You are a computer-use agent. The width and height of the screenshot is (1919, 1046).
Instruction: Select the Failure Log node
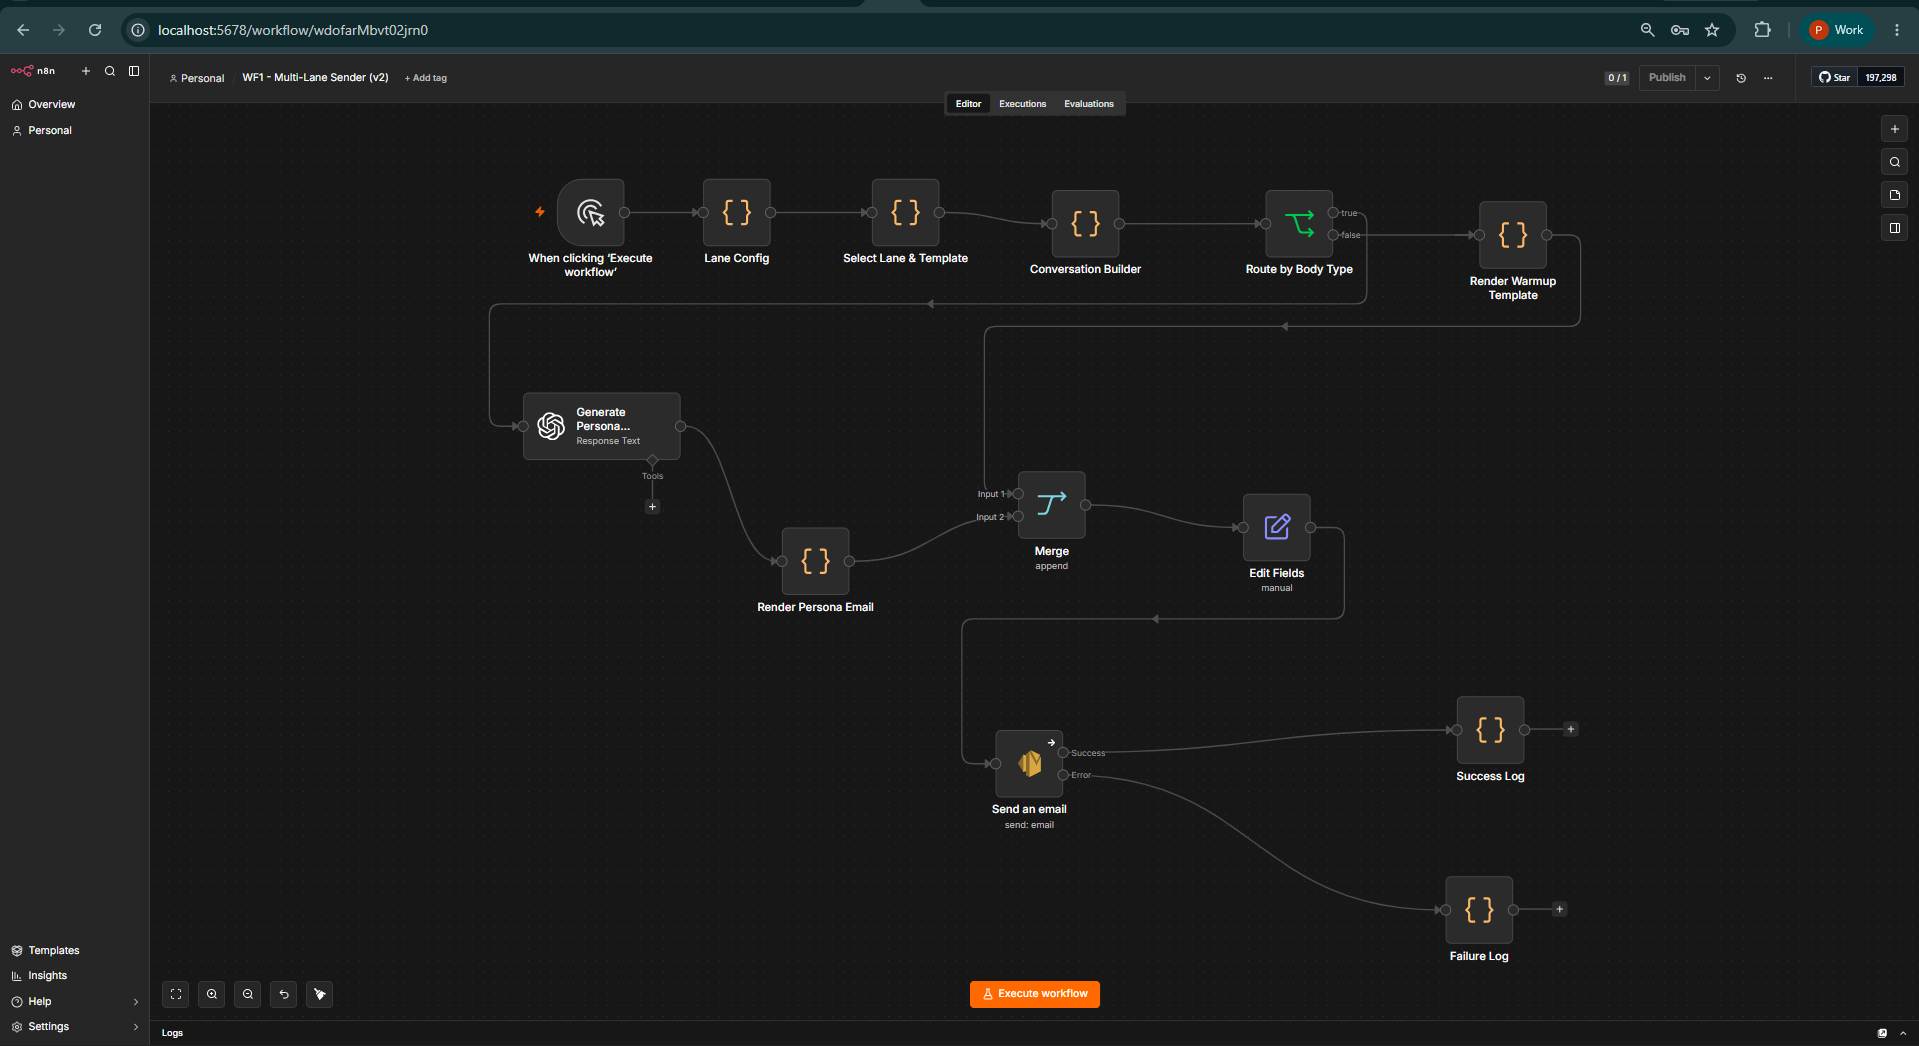click(1479, 910)
